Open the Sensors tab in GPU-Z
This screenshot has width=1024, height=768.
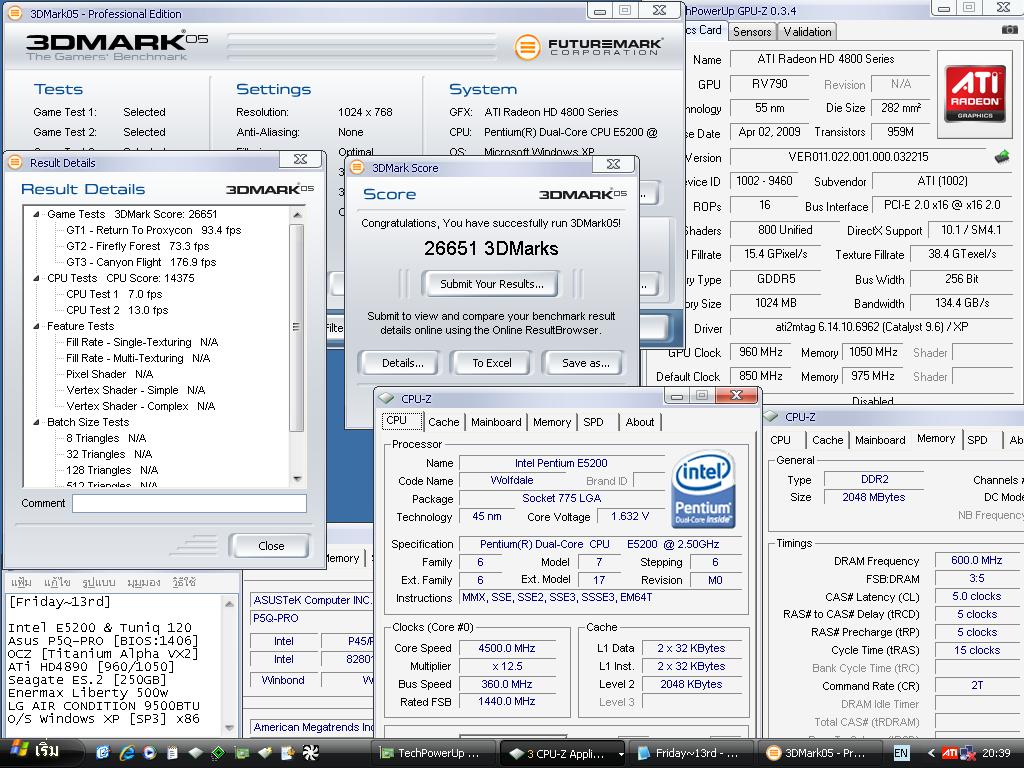point(752,32)
